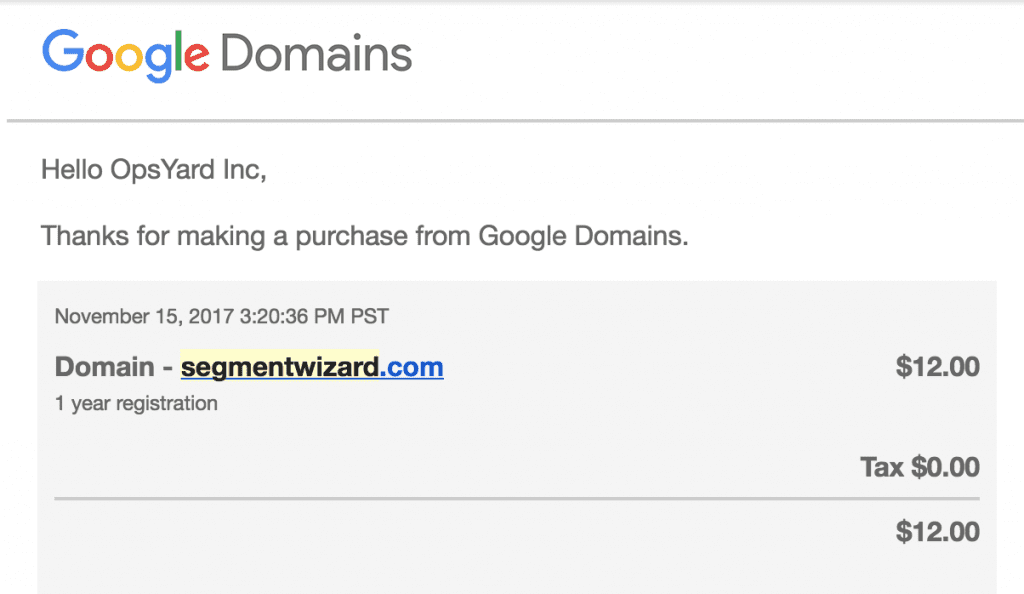Click the PST timezone in timestamp
The width and height of the screenshot is (1024, 594).
click(370, 317)
